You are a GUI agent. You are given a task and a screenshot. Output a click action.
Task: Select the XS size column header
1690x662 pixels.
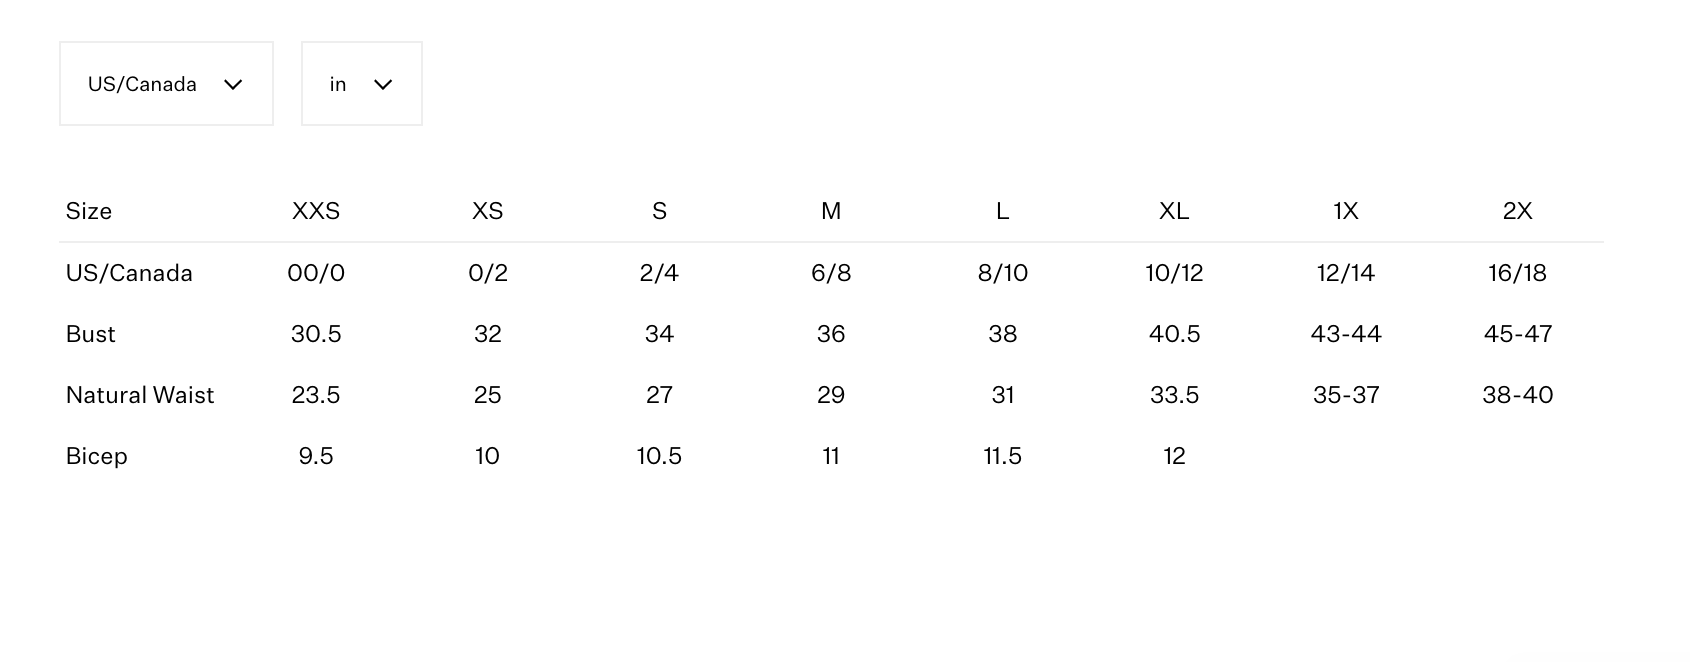point(488,211)
